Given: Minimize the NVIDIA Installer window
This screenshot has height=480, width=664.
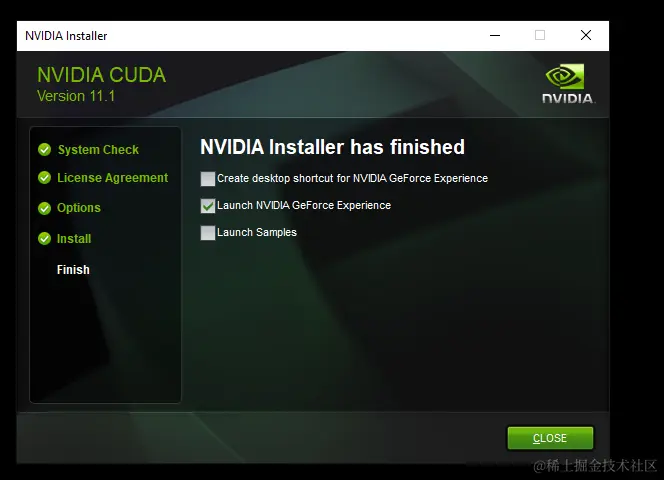Looking at the screenshot, I should [495, 36].
